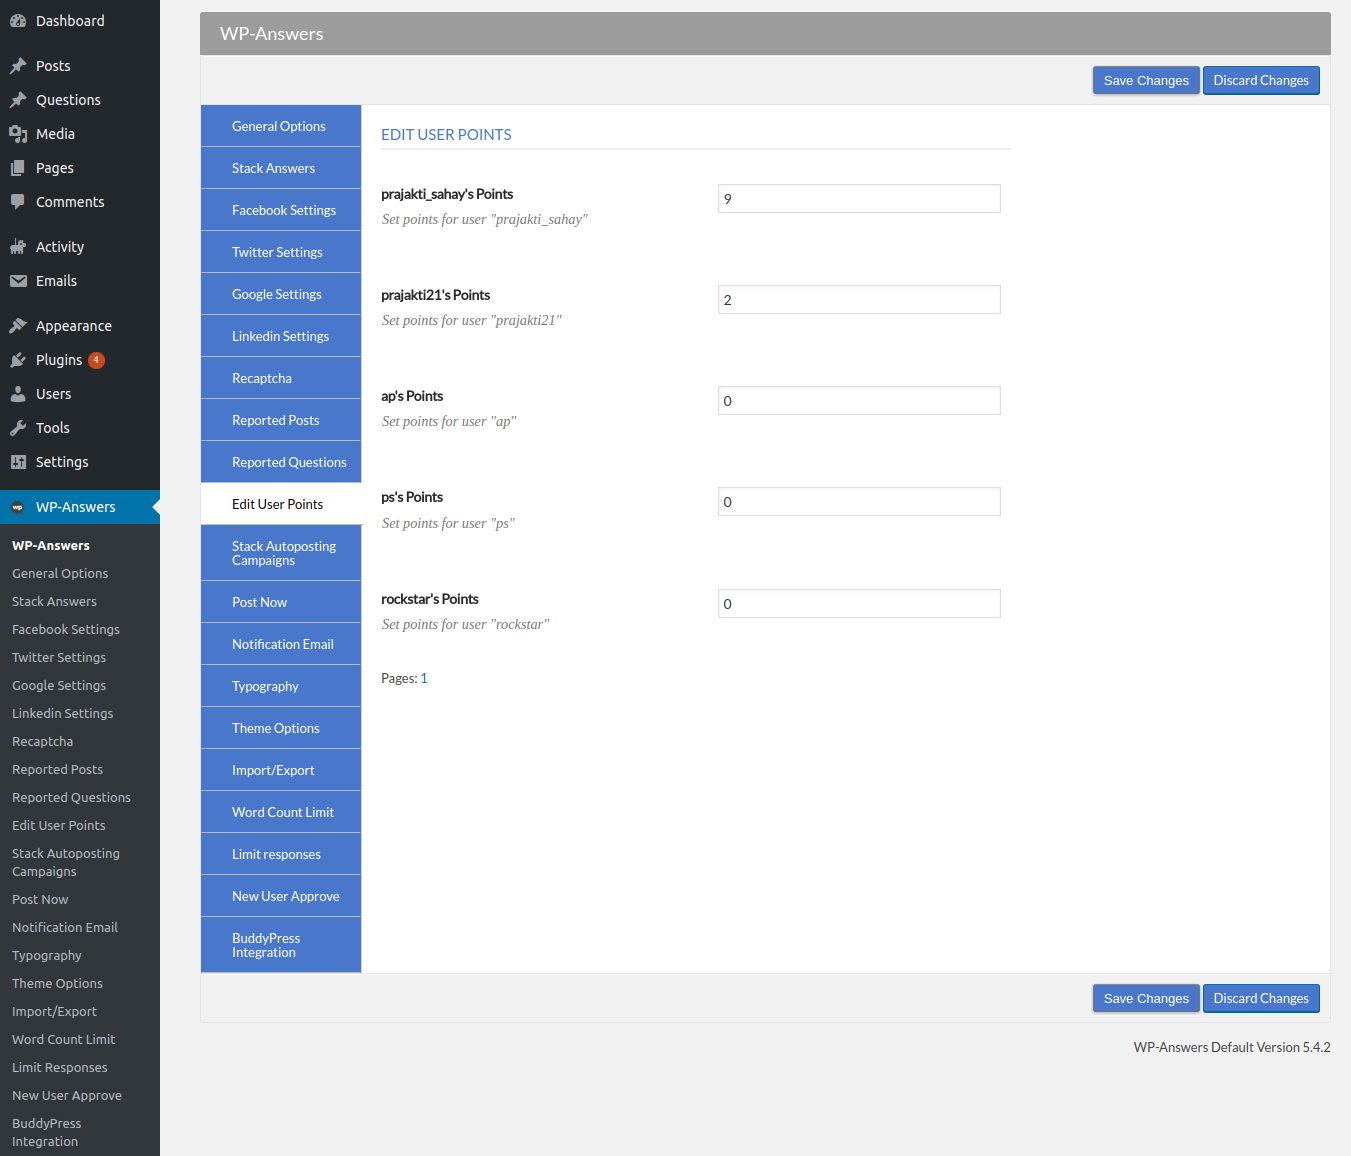Click the Questions pushpin icon

point(18,100)
